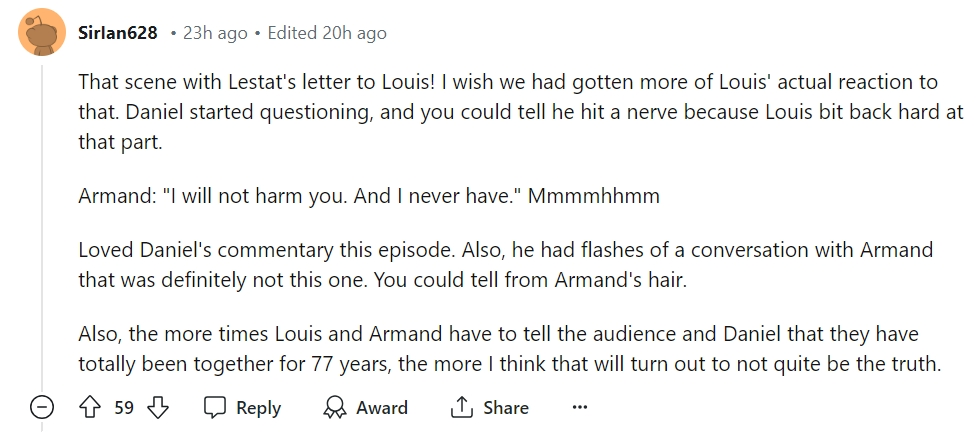Click the 'Edited 20h ago' label
Screen dimensions: 976x432
coord(327,33)
